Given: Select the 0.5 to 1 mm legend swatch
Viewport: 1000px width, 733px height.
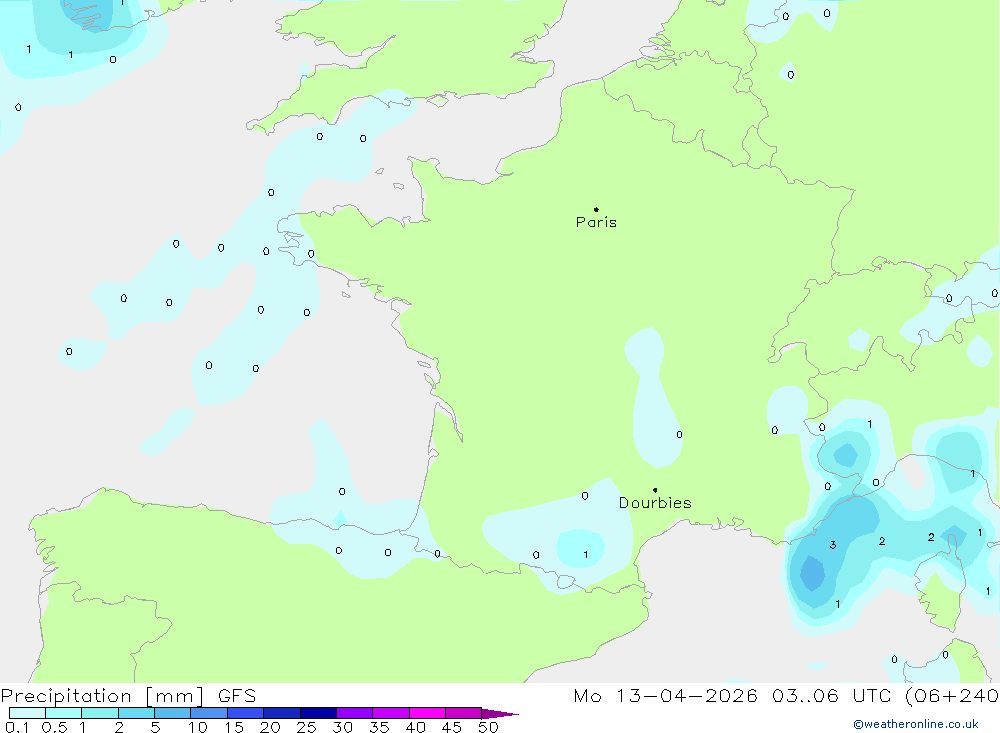Looking at the screenshot, I should click(63, 713).
